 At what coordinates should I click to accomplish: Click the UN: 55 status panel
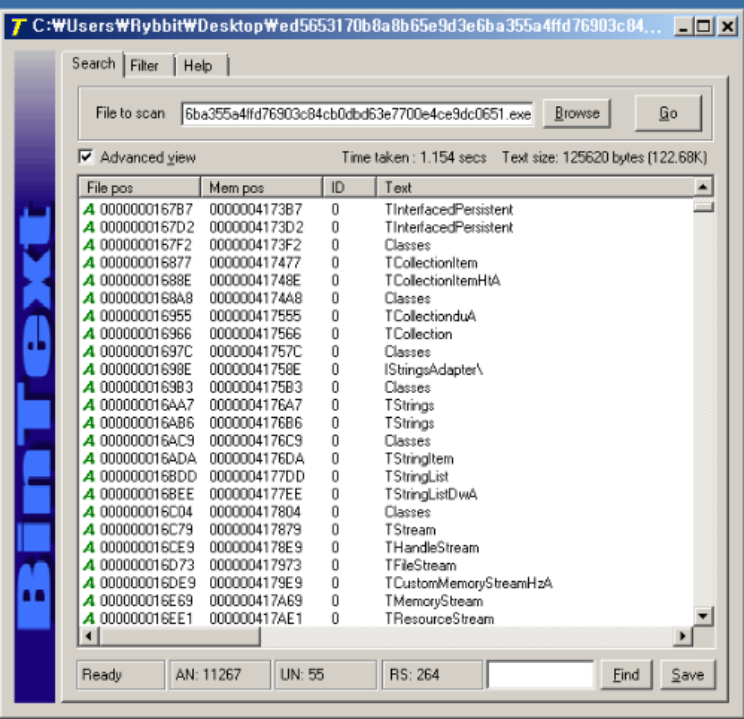pos(326,674)
